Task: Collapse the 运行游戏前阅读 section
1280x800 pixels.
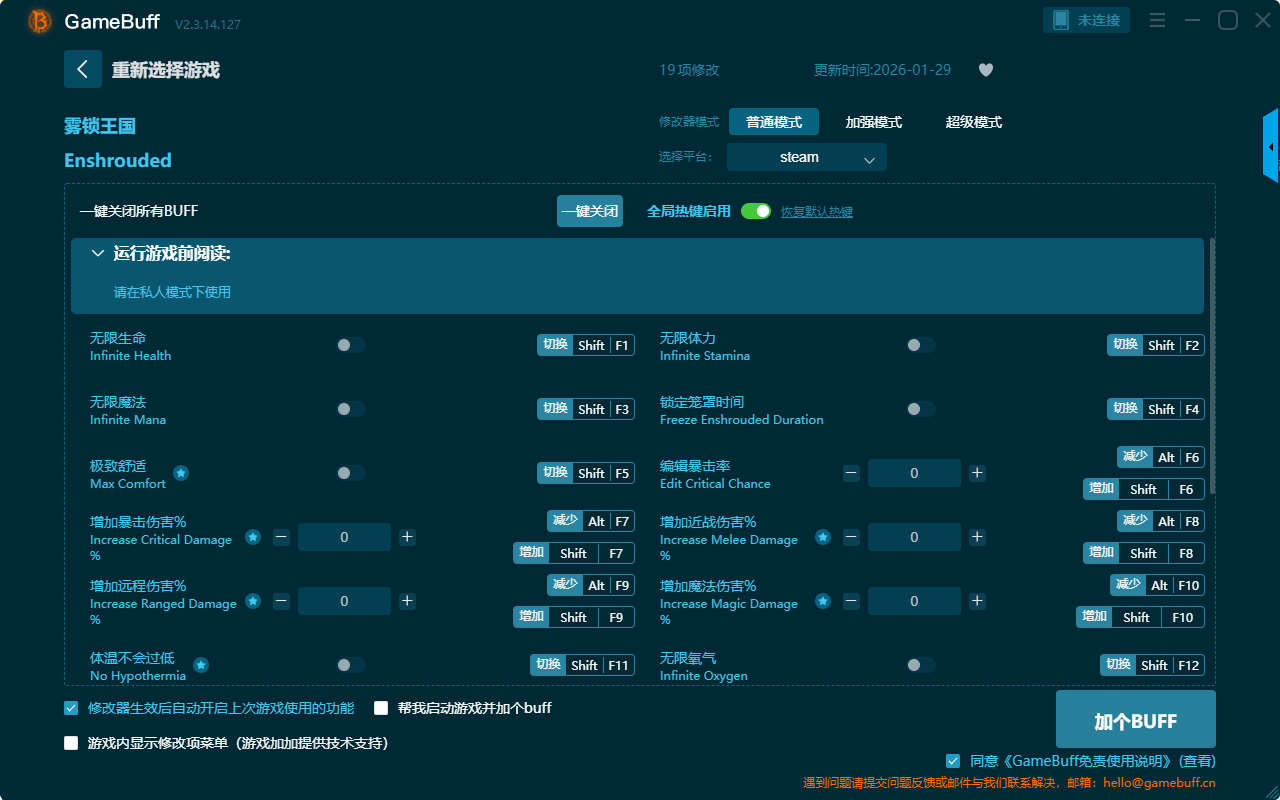Action: coord(98,254)
